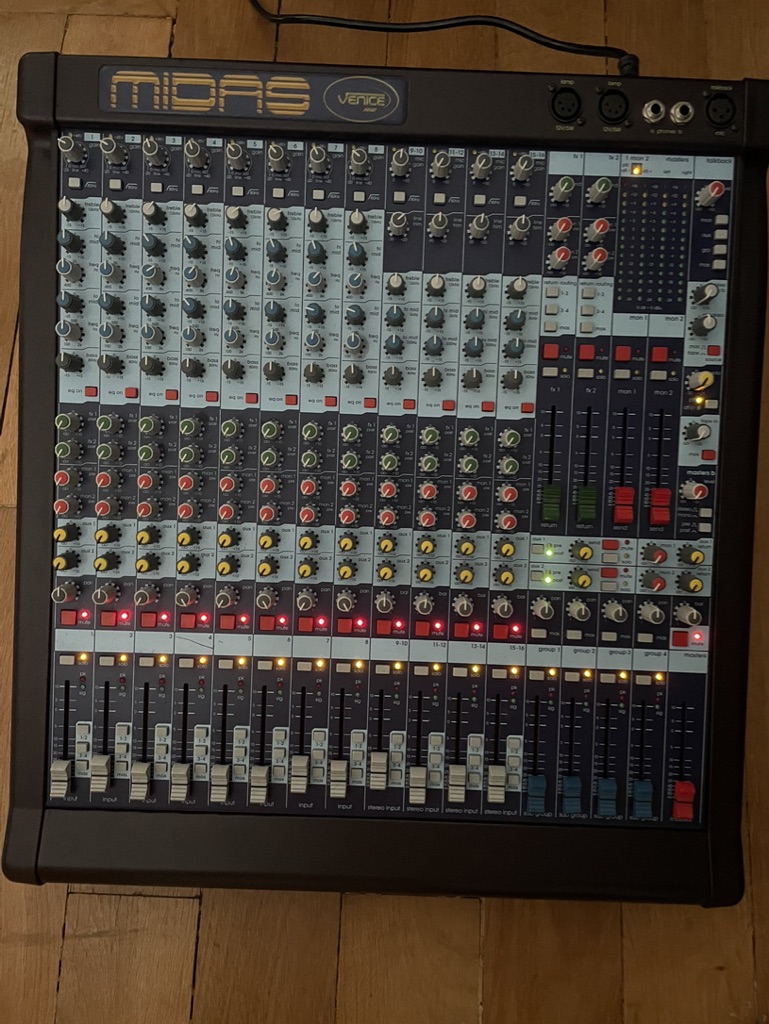Select talkback mas destination button
This screenshot has width=769, height=1024.
[720, 264]
